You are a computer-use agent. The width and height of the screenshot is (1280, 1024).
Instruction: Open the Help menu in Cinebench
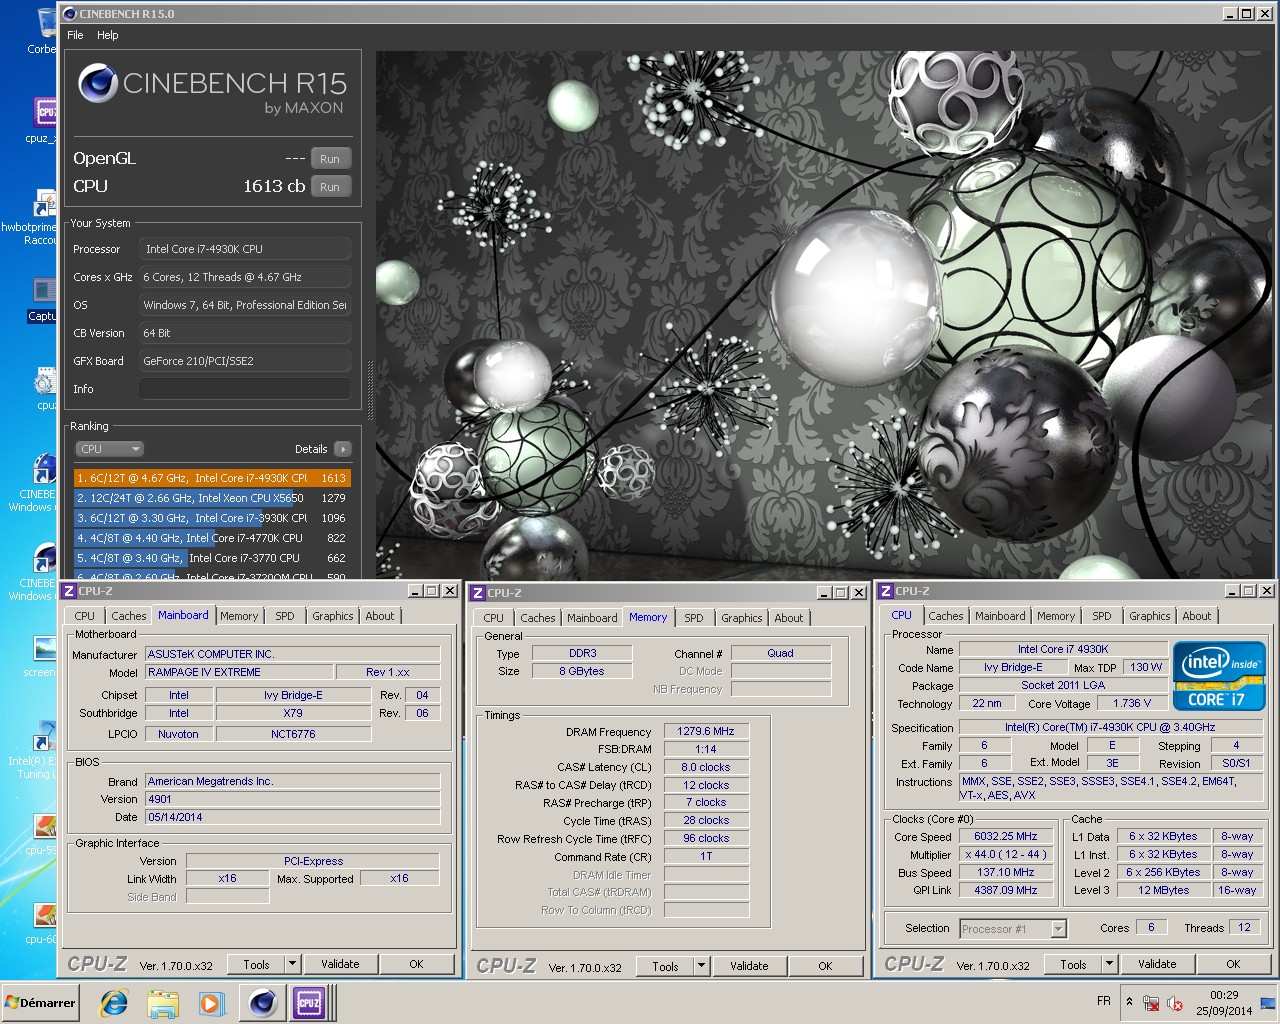click(x=107, y=35)
